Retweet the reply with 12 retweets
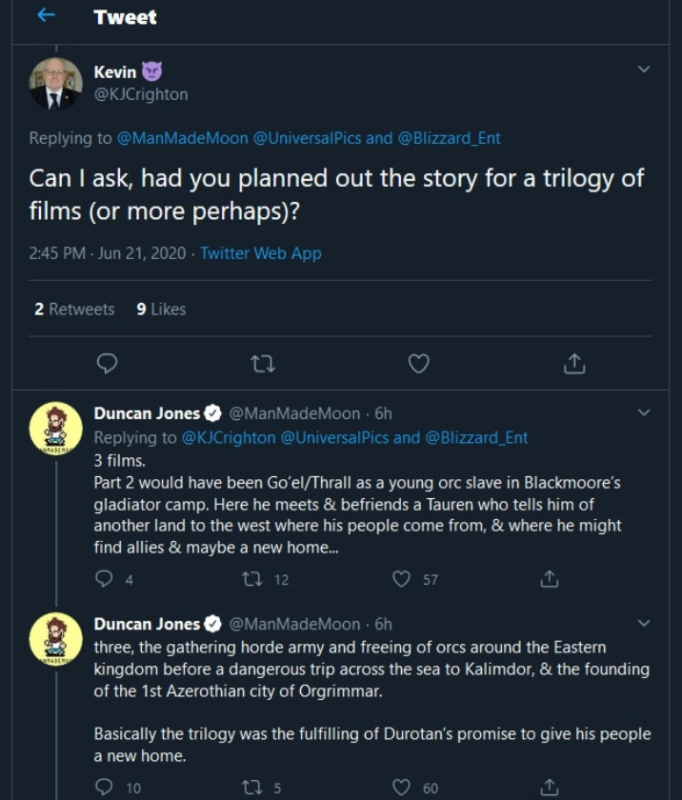Viewport: 682px width, 800px height. [x=254, y=578]
